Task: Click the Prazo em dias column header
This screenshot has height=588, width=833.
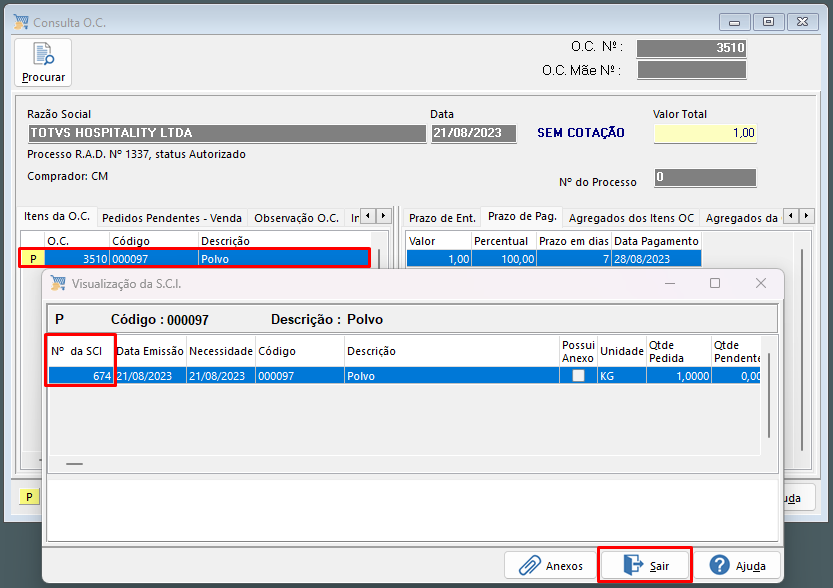Action: point(574,241)
